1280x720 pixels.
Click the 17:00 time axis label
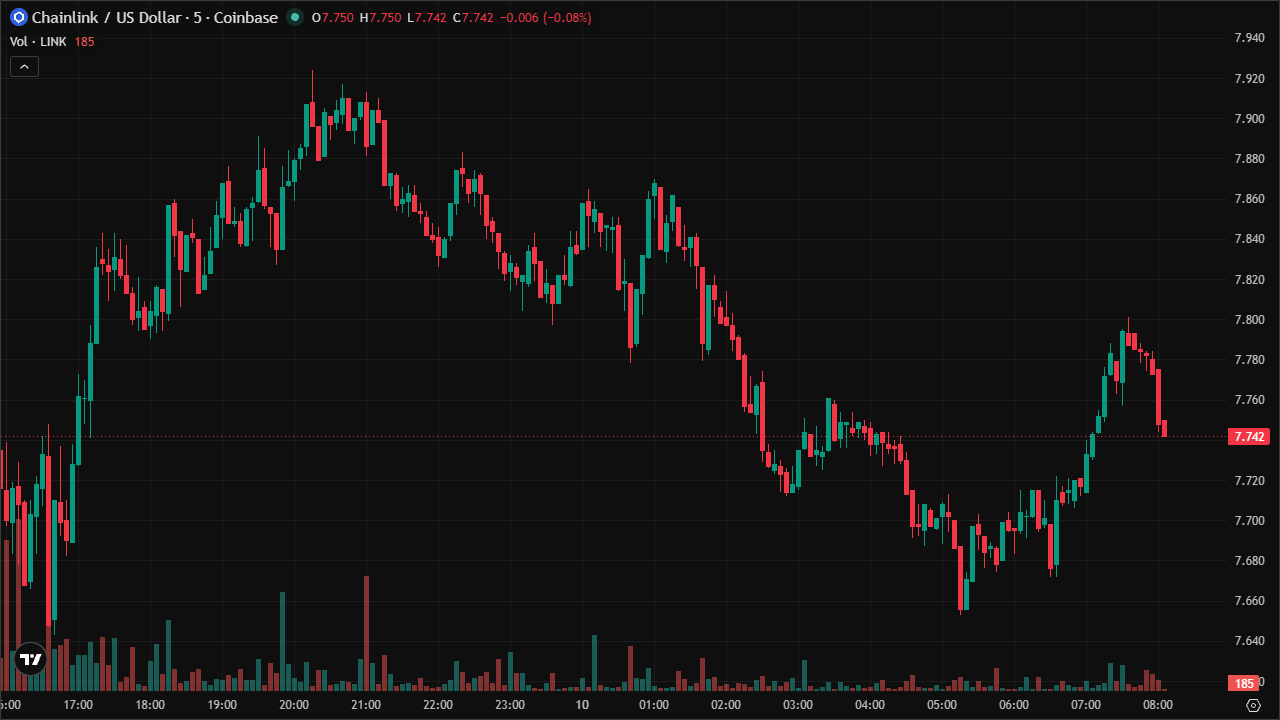pos(78,705)
